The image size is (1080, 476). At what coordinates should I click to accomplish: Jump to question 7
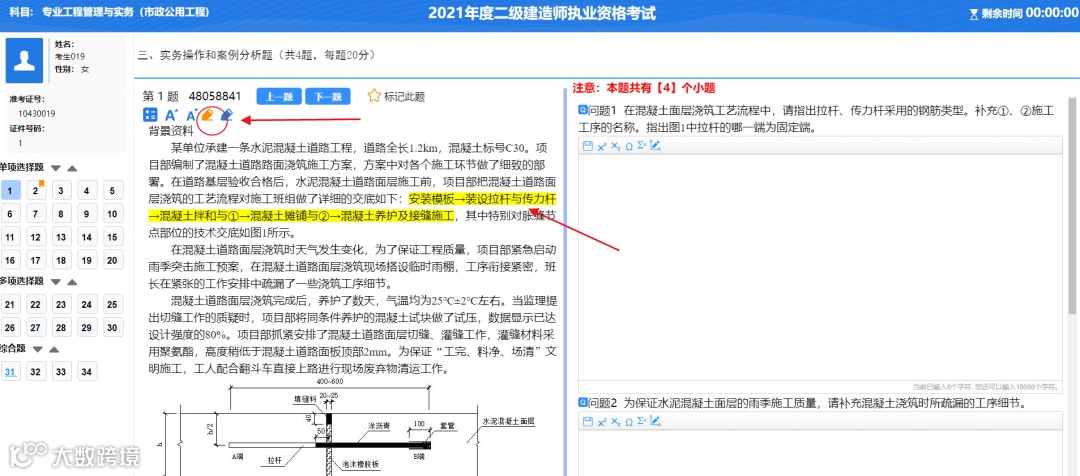(x=36, y=214)
